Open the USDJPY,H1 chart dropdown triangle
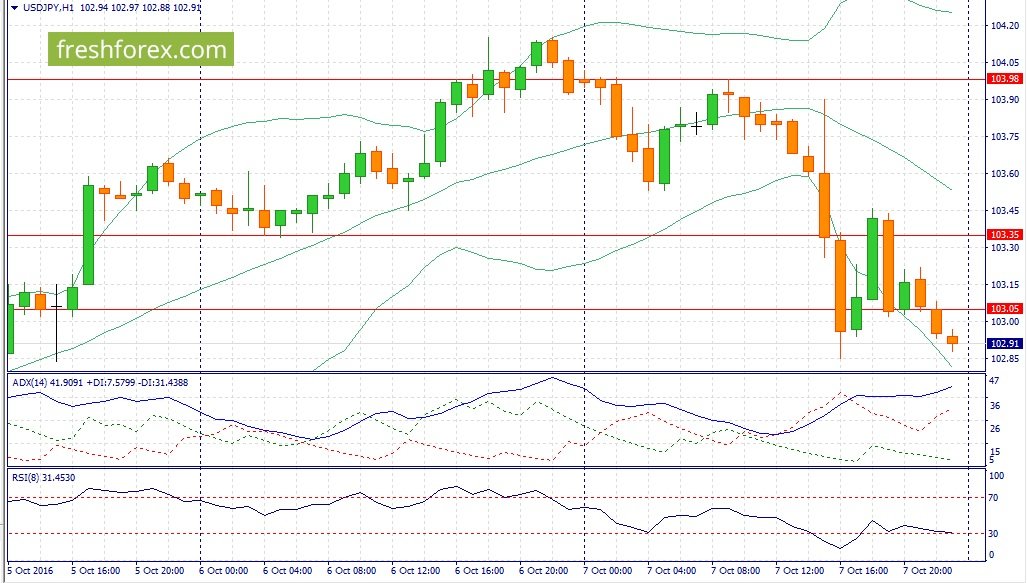1027x583 pixels. coord(14,8)
